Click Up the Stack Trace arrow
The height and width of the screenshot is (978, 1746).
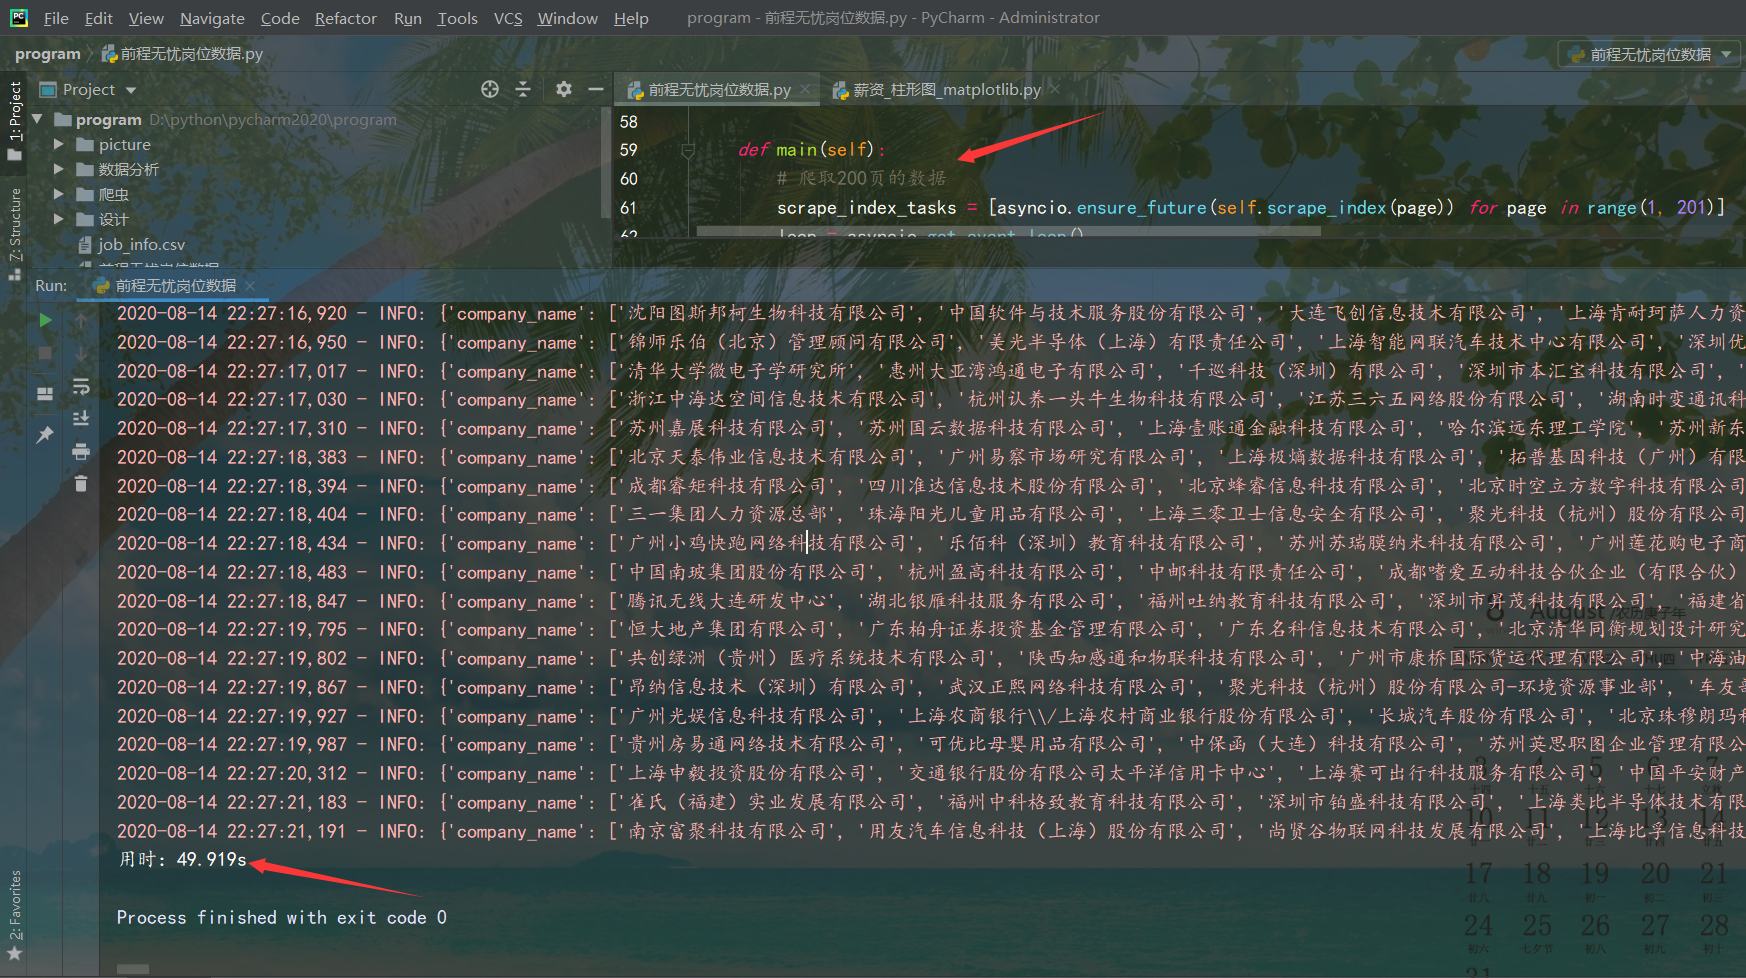tap(81, 320)
